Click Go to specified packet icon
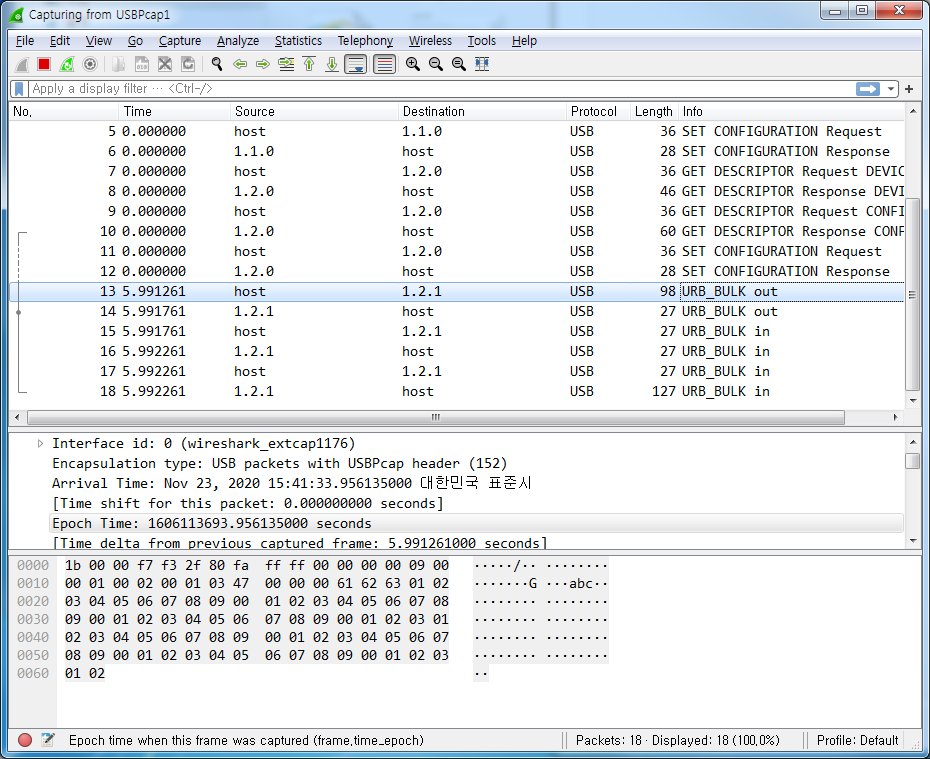Viewport: 930px width, 759px height. 286,64
